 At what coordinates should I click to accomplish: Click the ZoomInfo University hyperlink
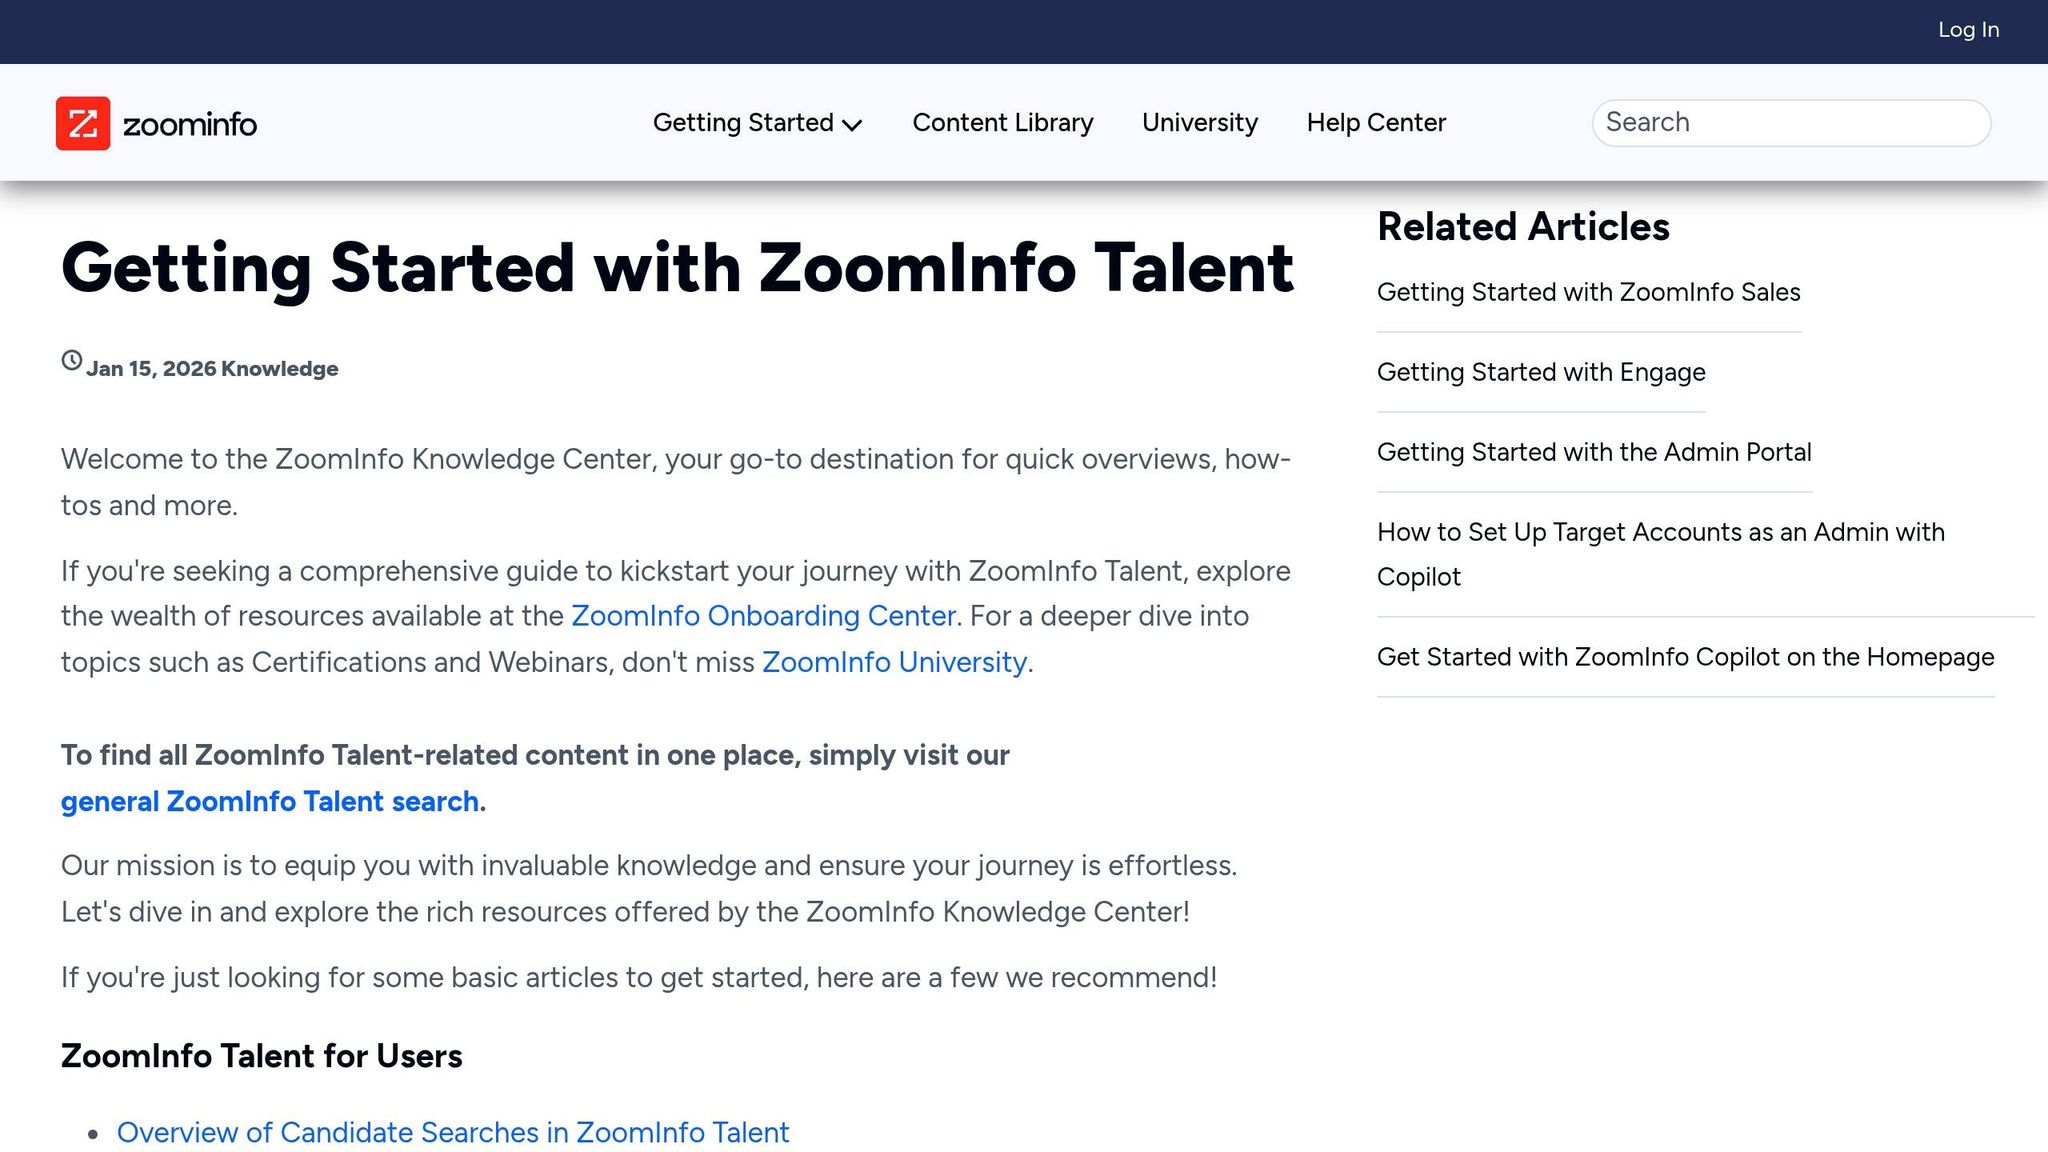[x=893, y=662]
